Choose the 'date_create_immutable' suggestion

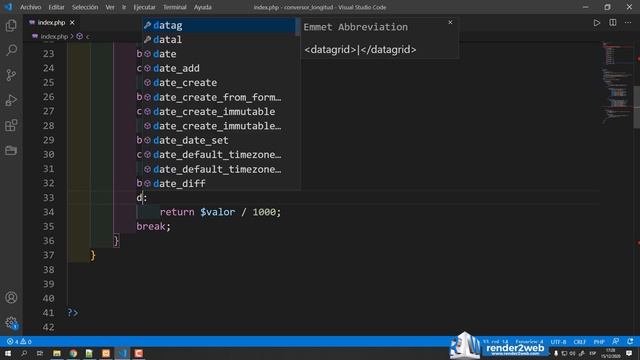click(x=218, y=111)
